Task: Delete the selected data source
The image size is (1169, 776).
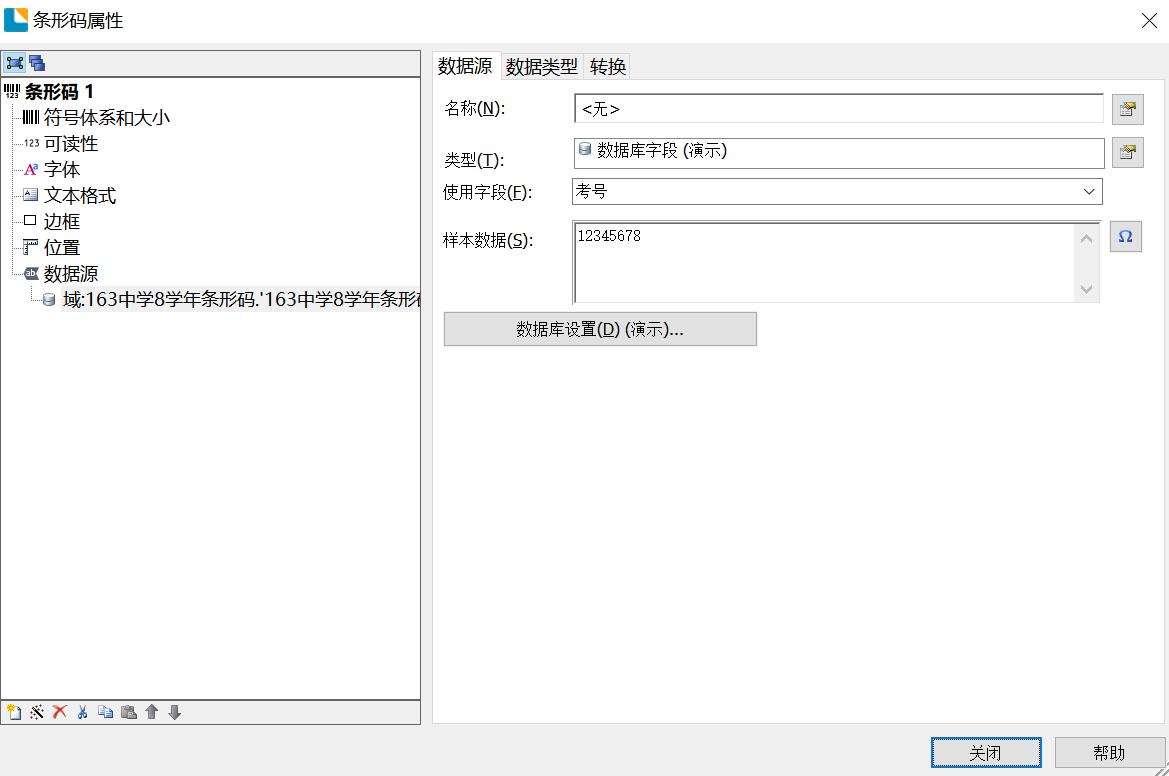Action: click(x=59, y=712)
